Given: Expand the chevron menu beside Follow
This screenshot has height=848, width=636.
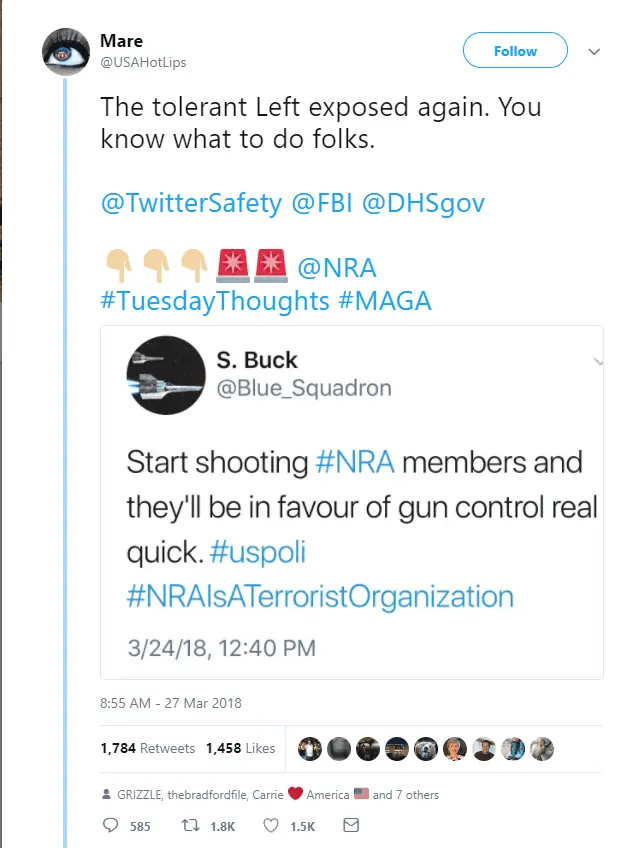Looking at the screenshot, I should tap(593, 51).
